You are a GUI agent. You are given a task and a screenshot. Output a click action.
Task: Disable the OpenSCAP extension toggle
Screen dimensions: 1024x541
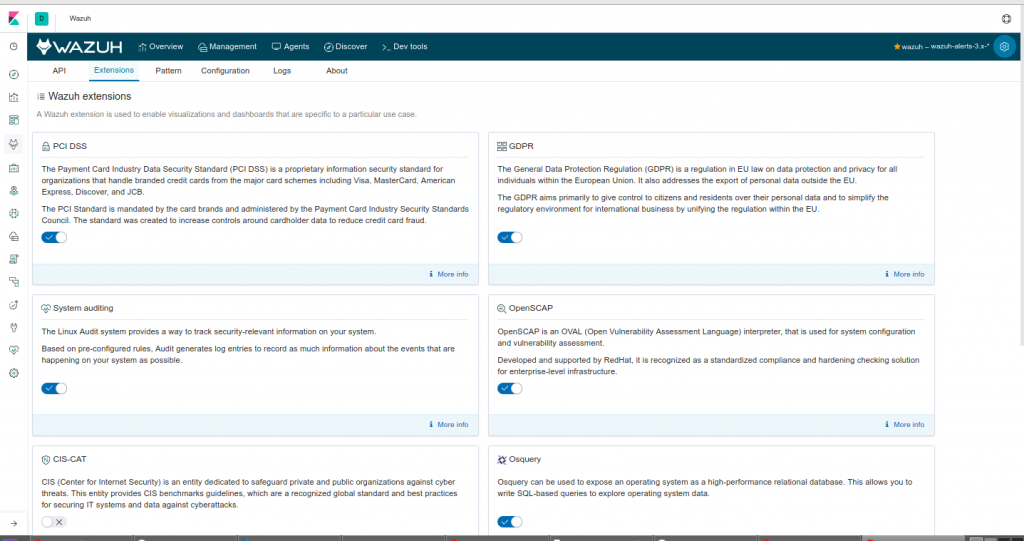[x=509, y=388]
